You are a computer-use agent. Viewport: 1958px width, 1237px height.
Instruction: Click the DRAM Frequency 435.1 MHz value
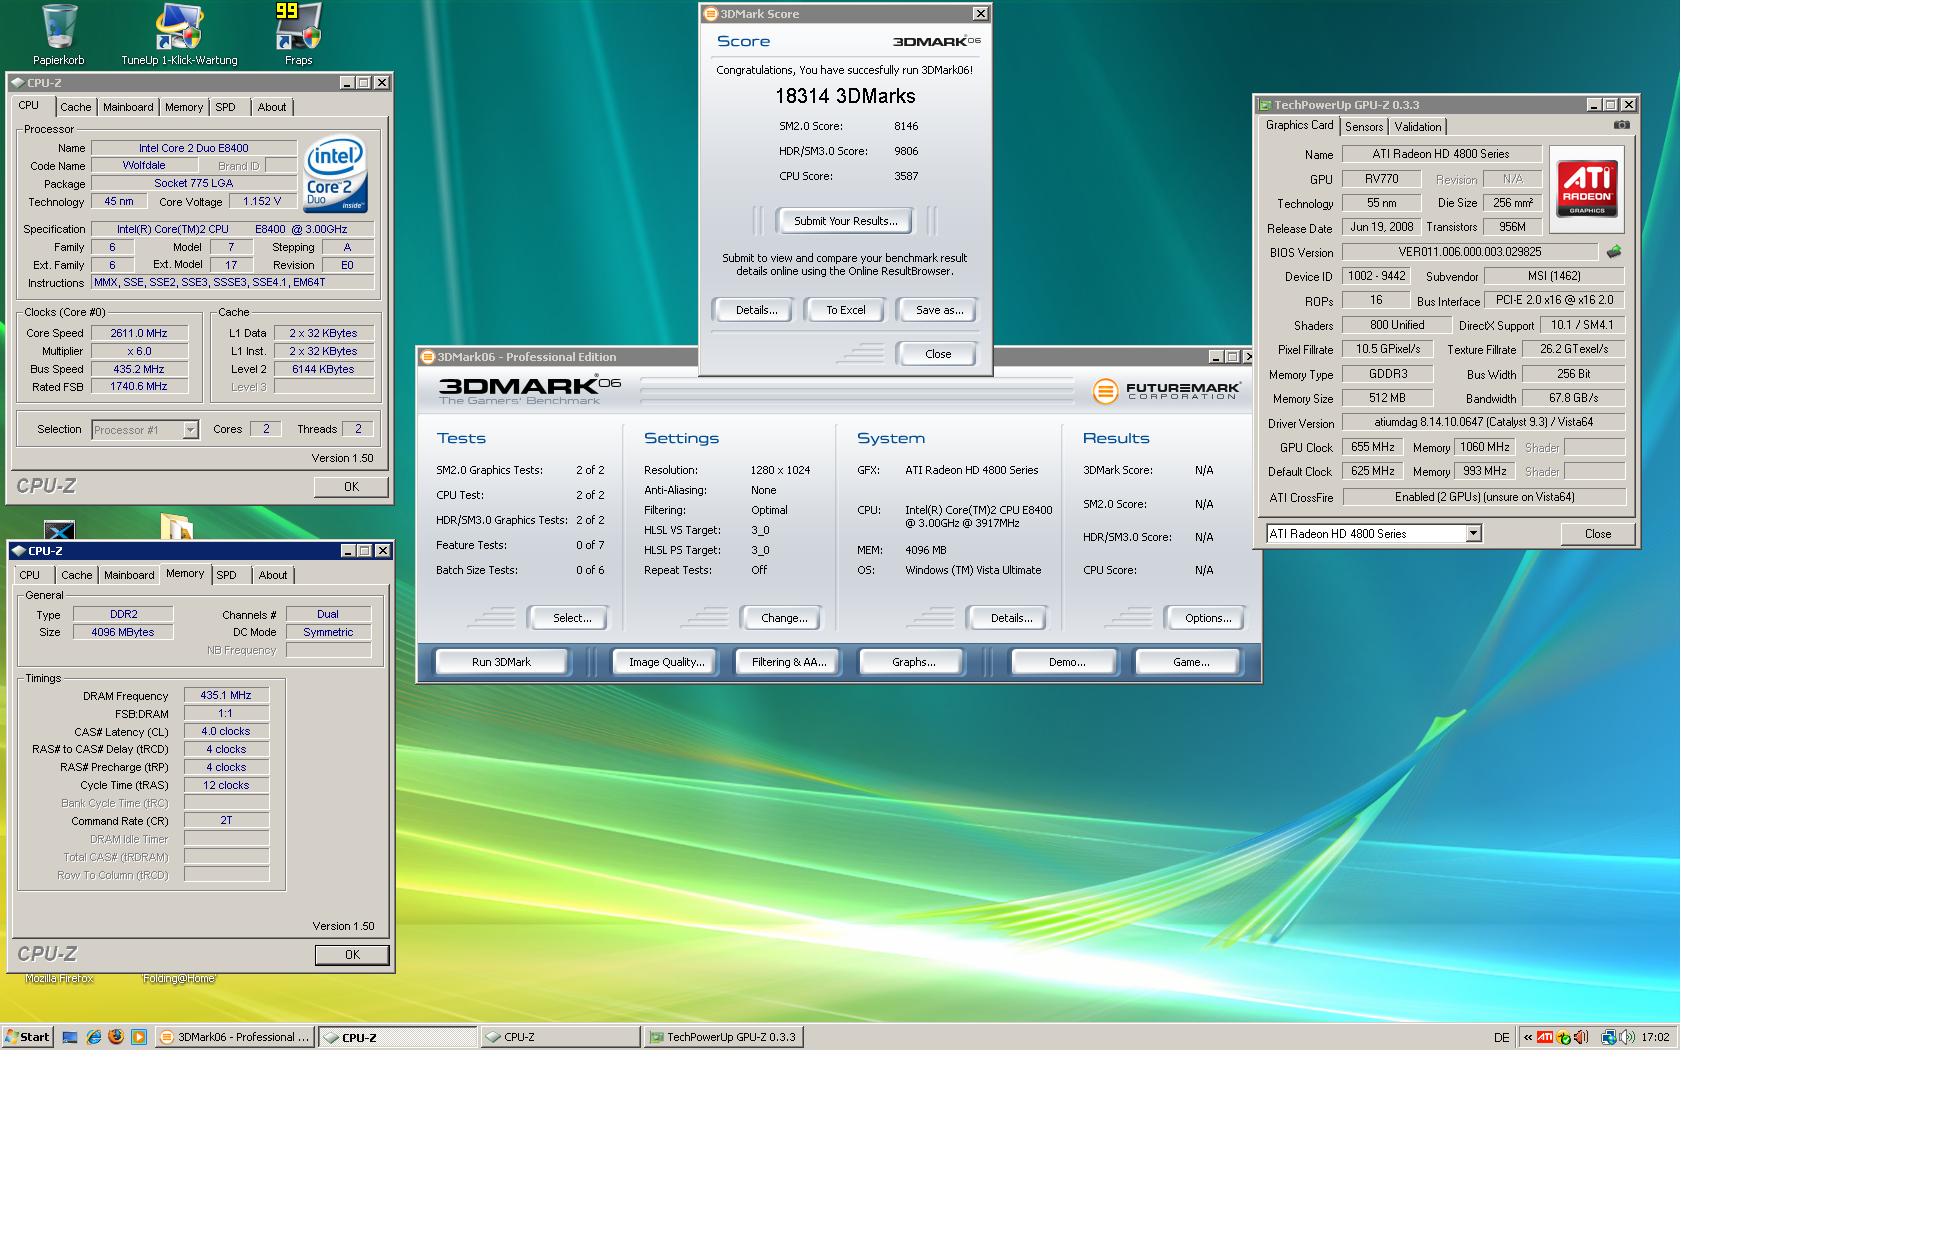pyautogui.click(x=225, y=695)
